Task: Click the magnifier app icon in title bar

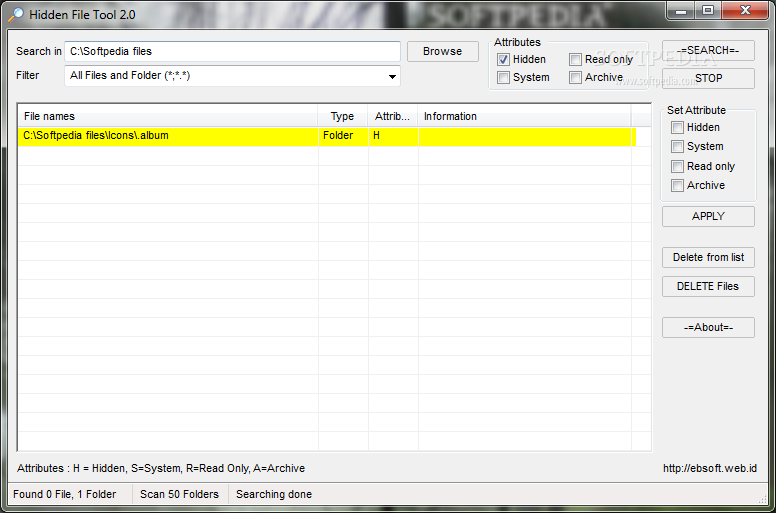Action: (x=15, y=14)
